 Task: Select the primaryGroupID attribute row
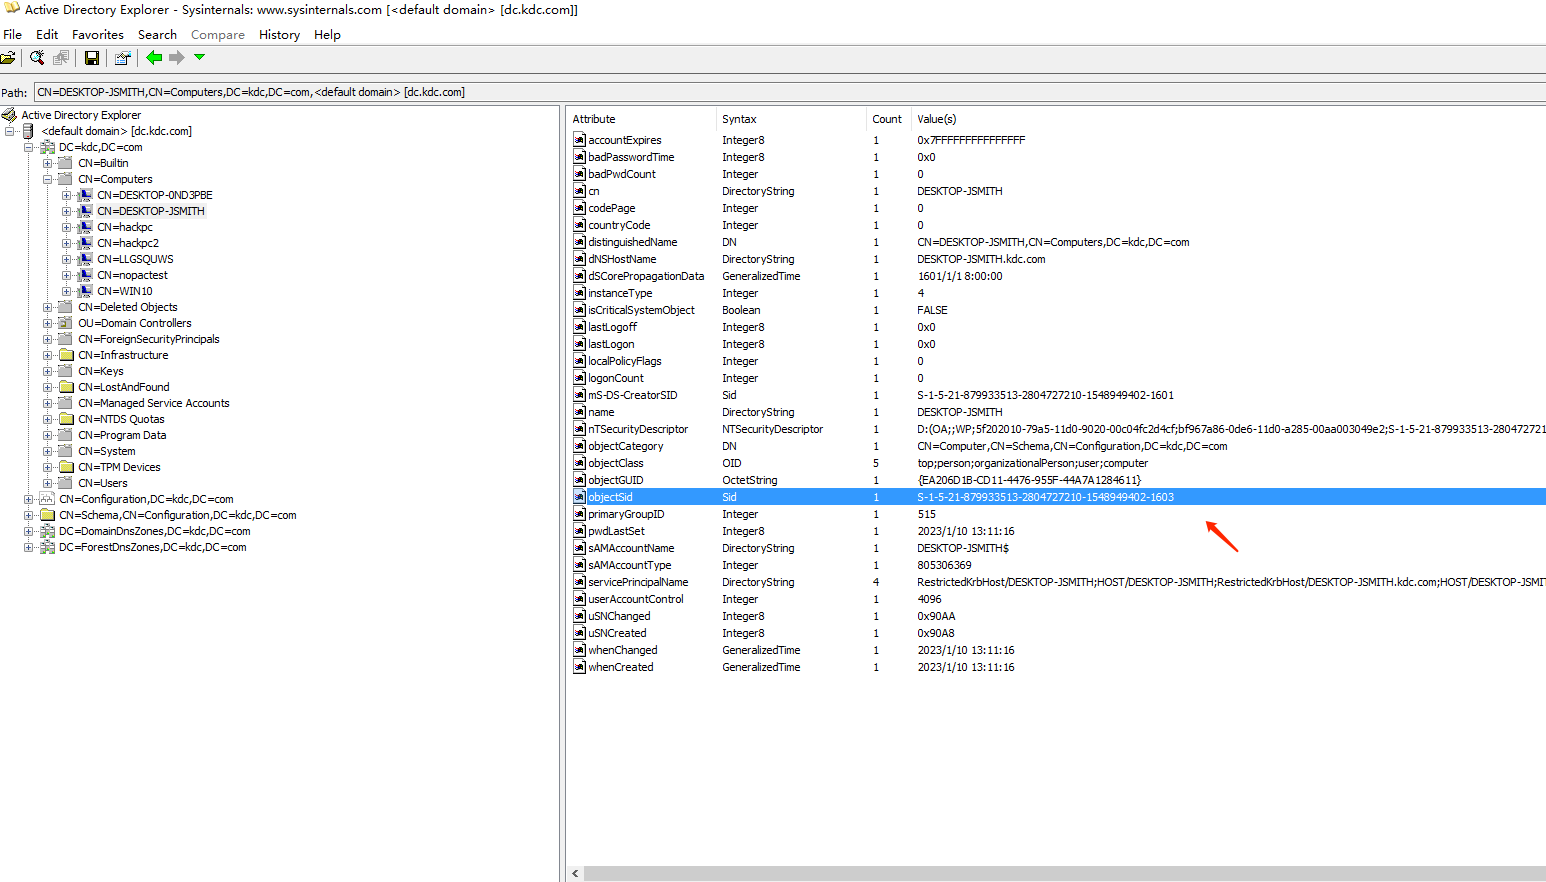1056,514
